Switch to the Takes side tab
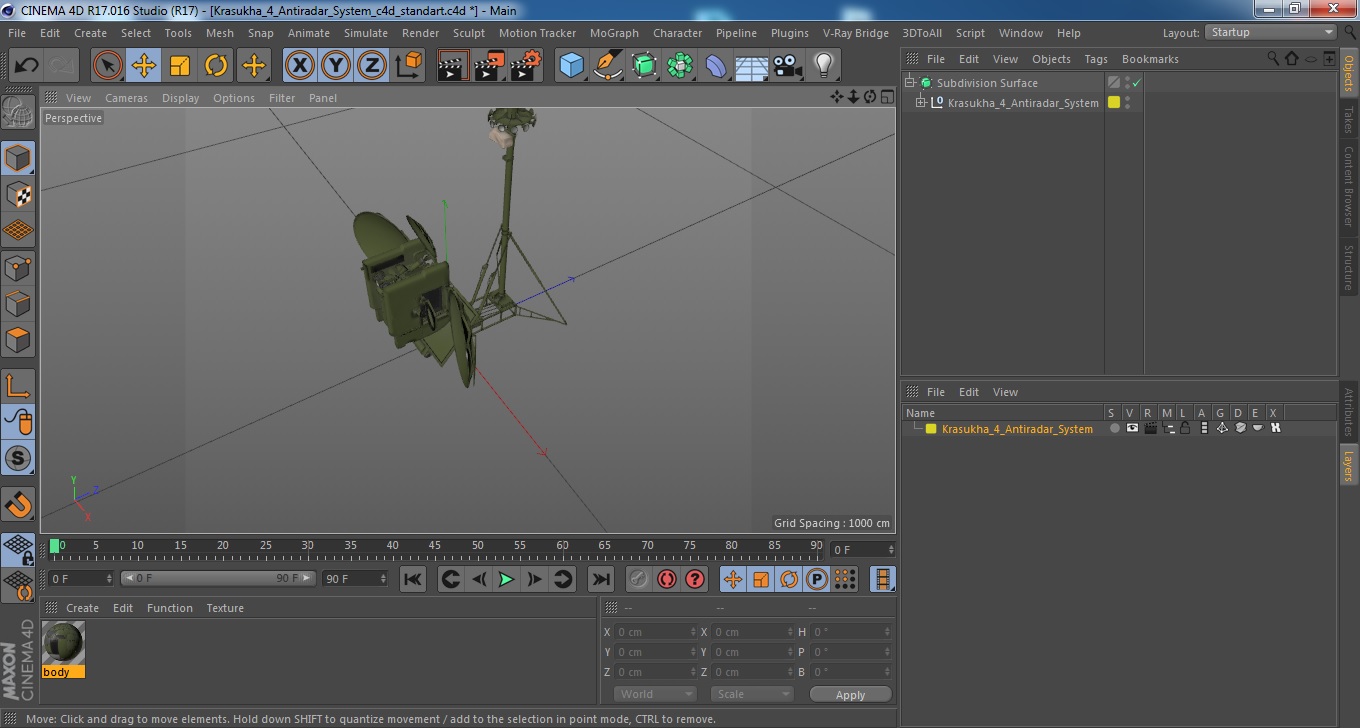Image resolution: width=1360 pixels, height=728 pixels. point(1349,120)
